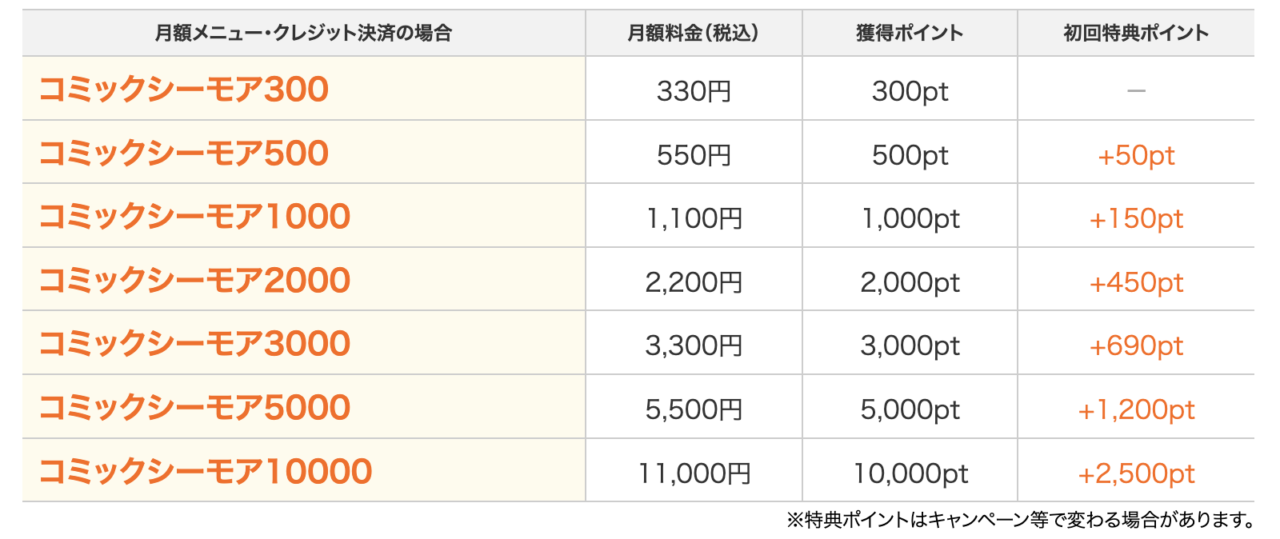
Task: Choose the コミックシーモア2000 plan
Action: [x=194, y=281]
